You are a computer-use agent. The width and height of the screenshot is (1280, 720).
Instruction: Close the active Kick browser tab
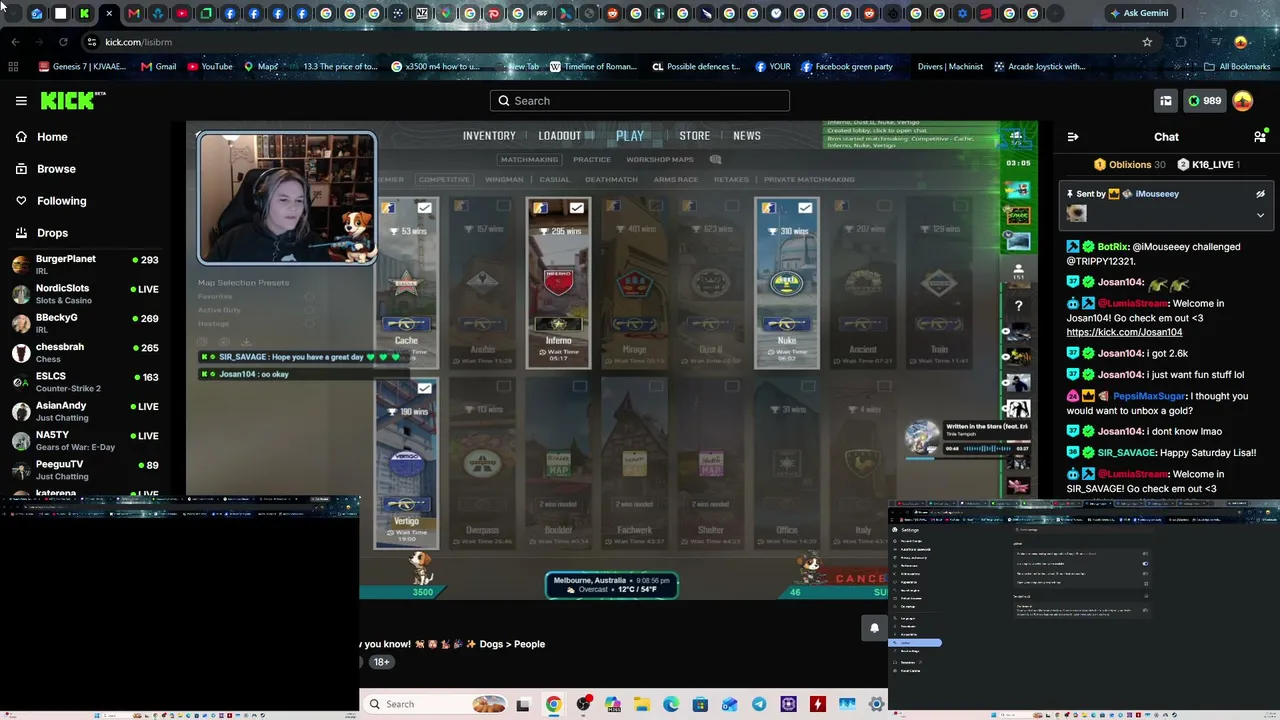click(x=109, y=14)
